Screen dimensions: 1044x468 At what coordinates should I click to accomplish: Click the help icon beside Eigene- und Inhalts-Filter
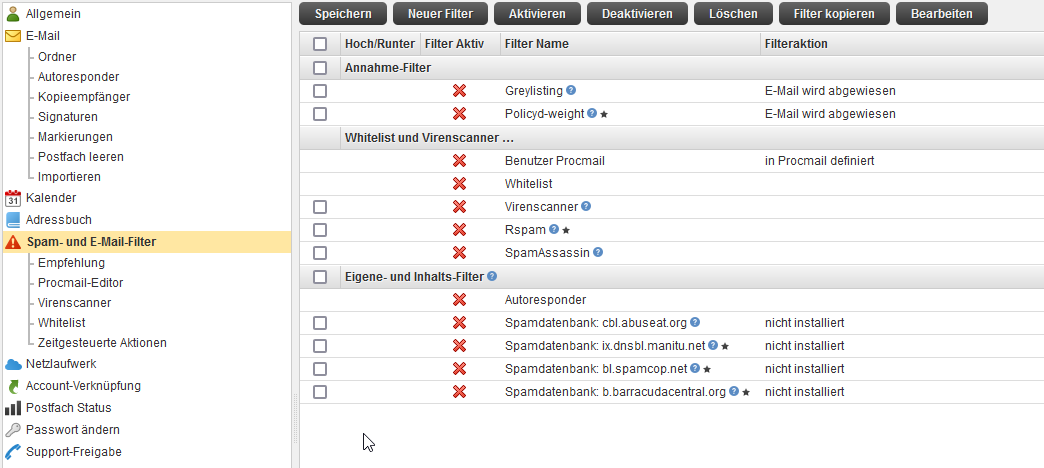491,276
